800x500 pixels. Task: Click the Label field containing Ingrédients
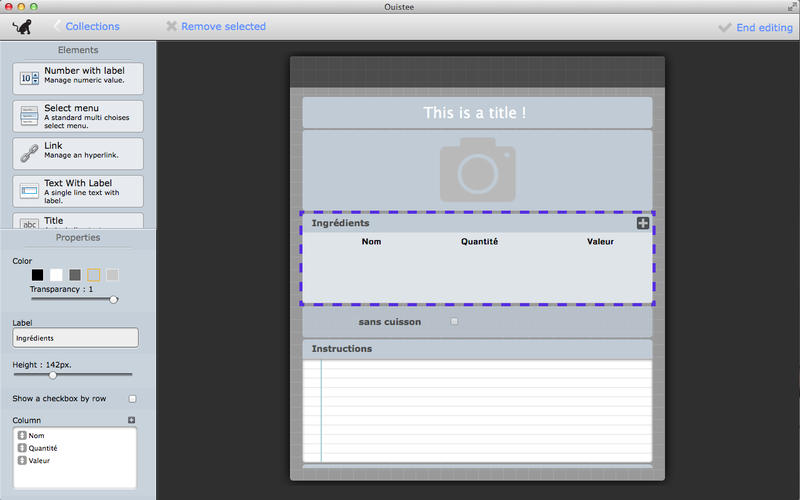pyautogui.click(x=76, y=338)
